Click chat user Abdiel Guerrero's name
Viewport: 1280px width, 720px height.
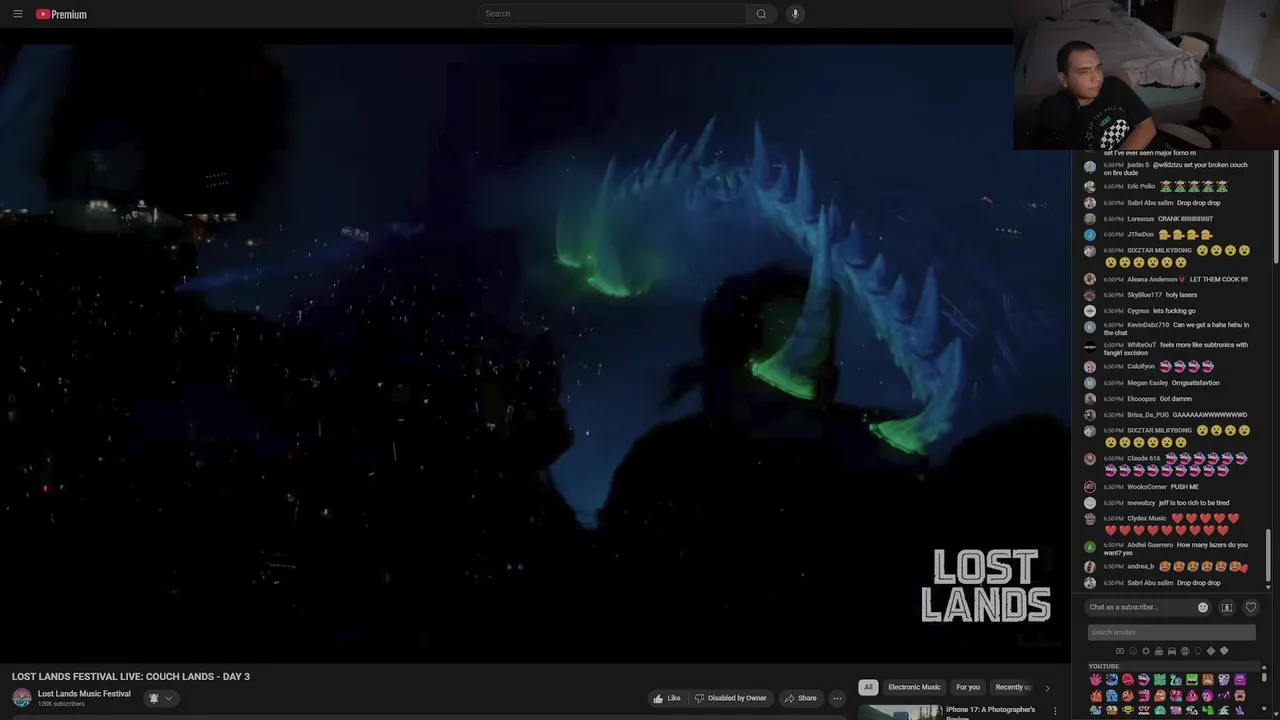[x=1150, y=545]
